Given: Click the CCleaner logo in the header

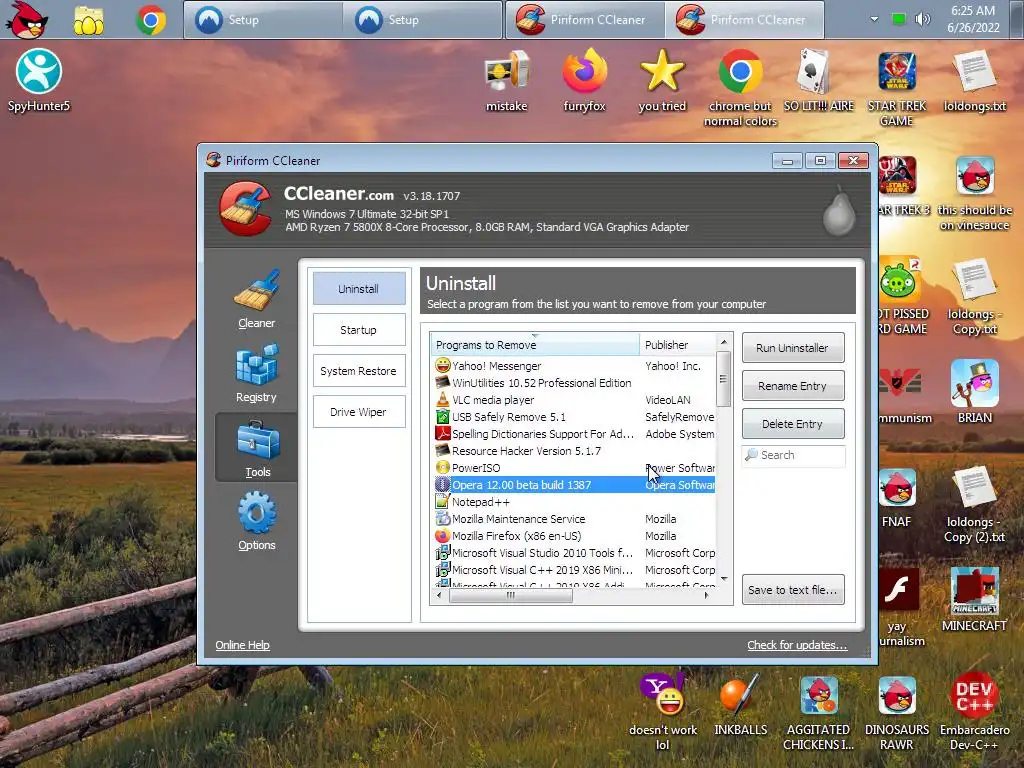Looking at the screenshot, I should click(245, 208).
